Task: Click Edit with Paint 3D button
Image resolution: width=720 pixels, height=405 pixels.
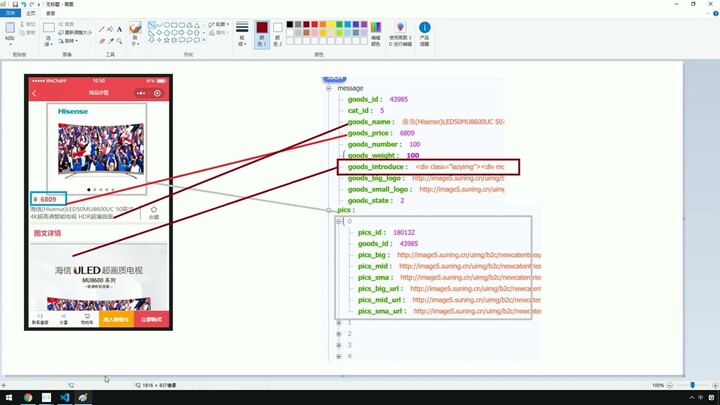Action: pos(400,34)
